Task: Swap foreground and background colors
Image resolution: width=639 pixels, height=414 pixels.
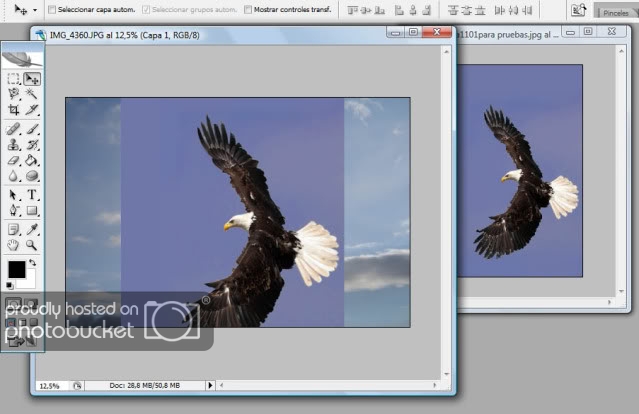Action: [x=32, y=262]
